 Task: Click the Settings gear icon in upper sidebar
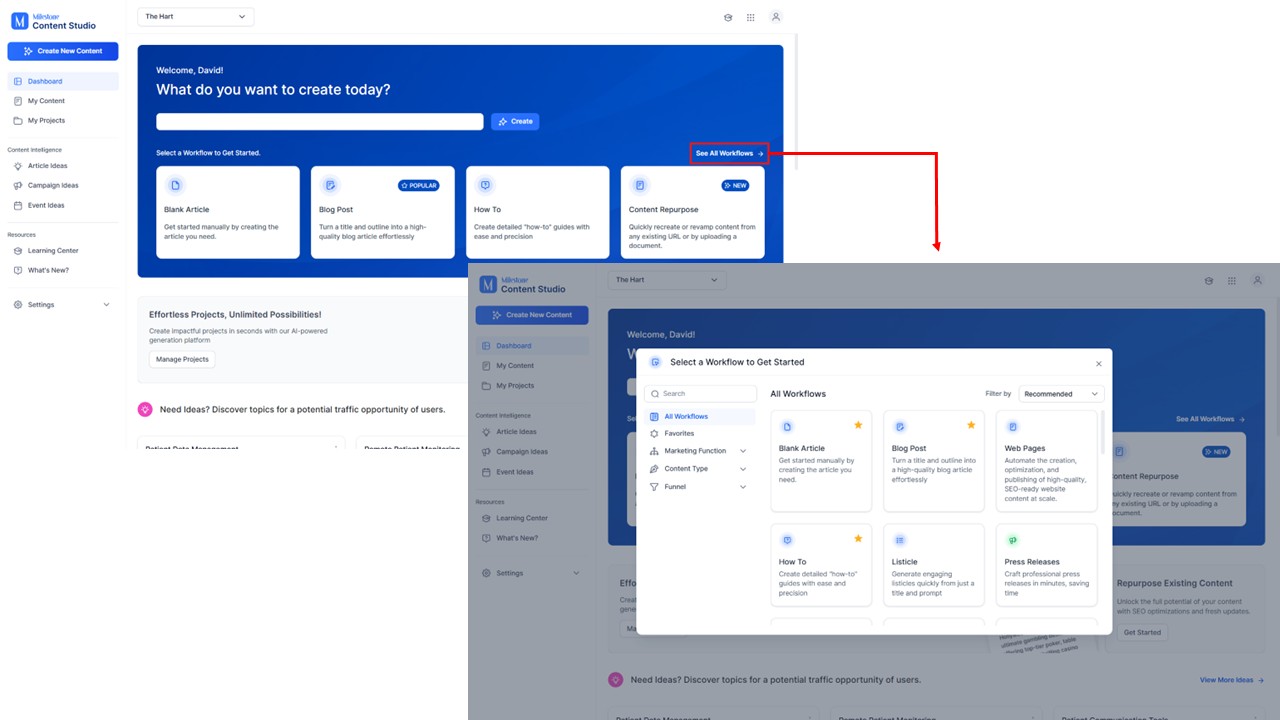18,304
